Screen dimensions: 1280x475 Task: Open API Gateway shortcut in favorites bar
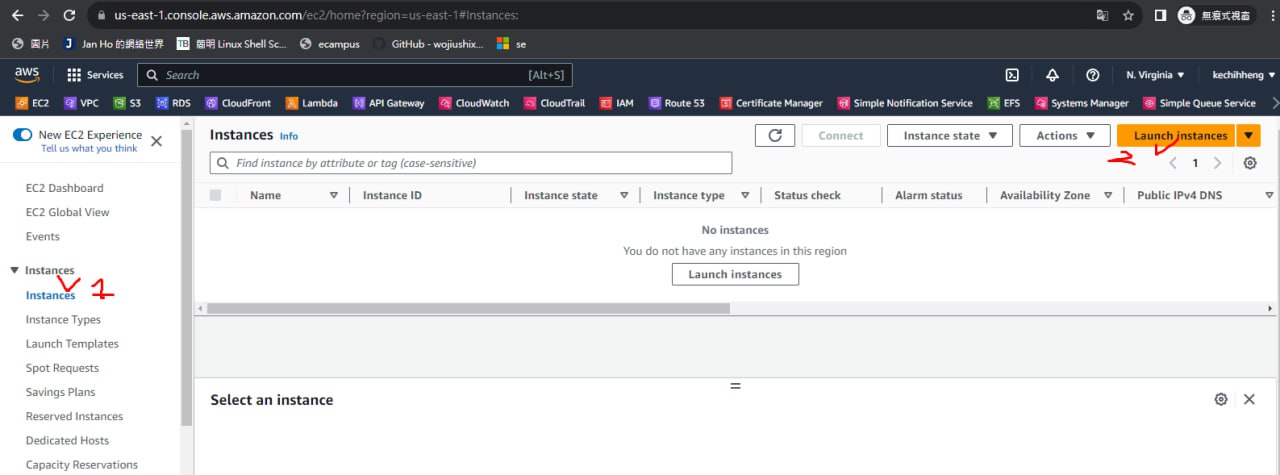tap(389, 103)
